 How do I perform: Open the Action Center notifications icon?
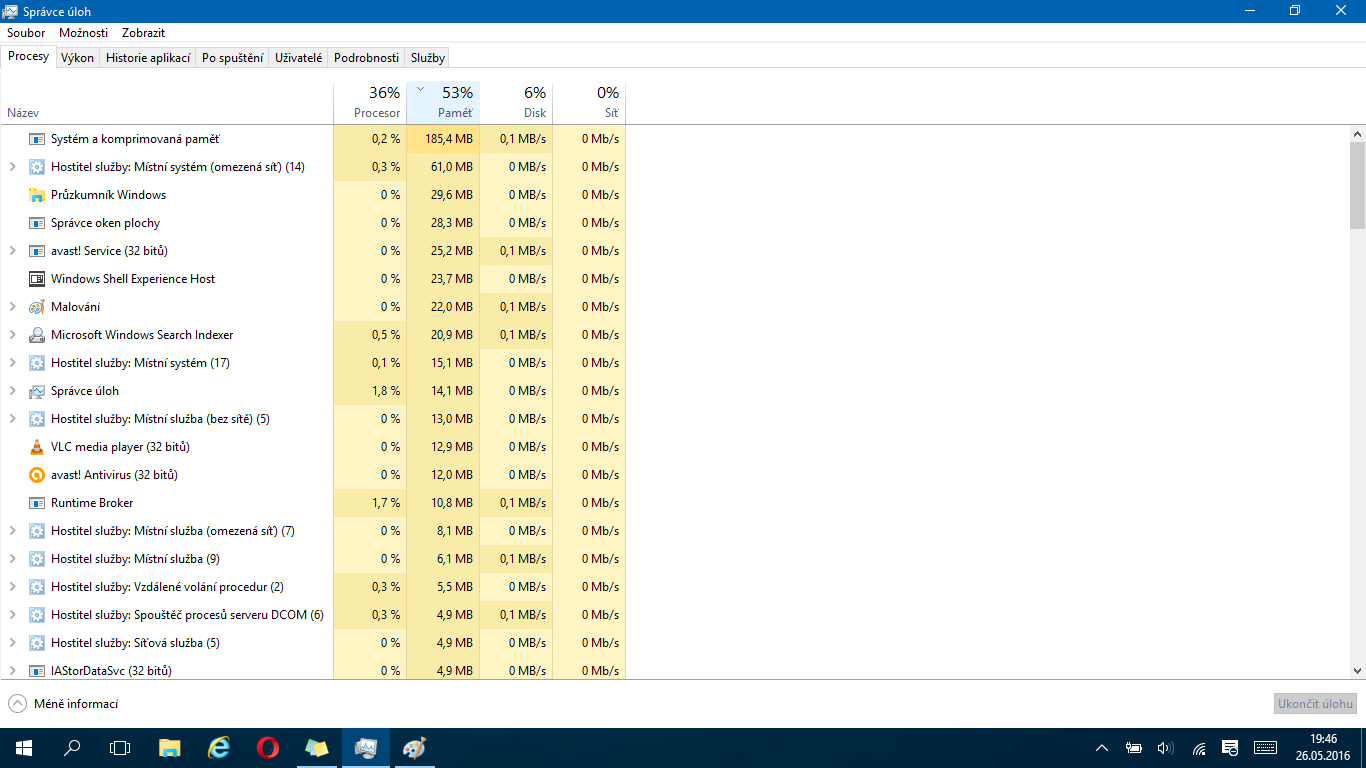coord(1231,748)
